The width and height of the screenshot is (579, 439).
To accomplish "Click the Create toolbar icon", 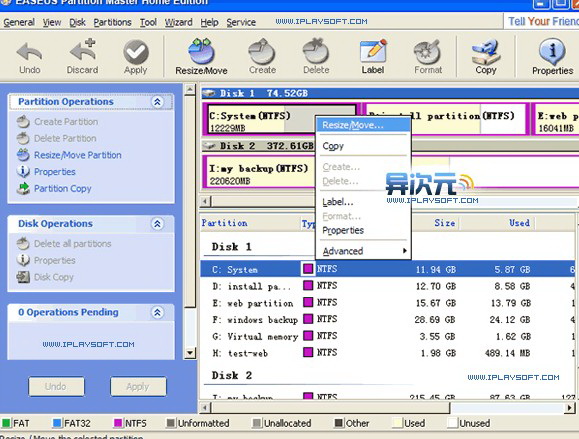I will click(262, 56).
